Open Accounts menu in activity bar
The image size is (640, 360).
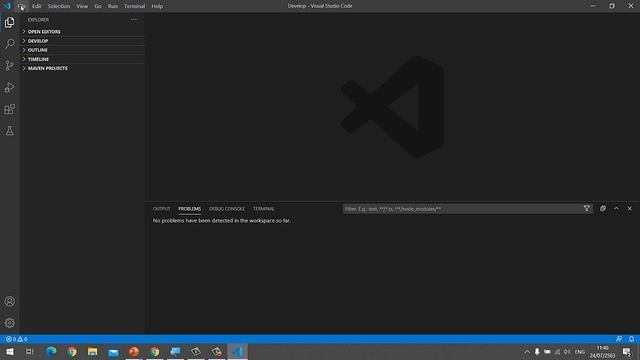pyautogui.click(x=9, y=301)
